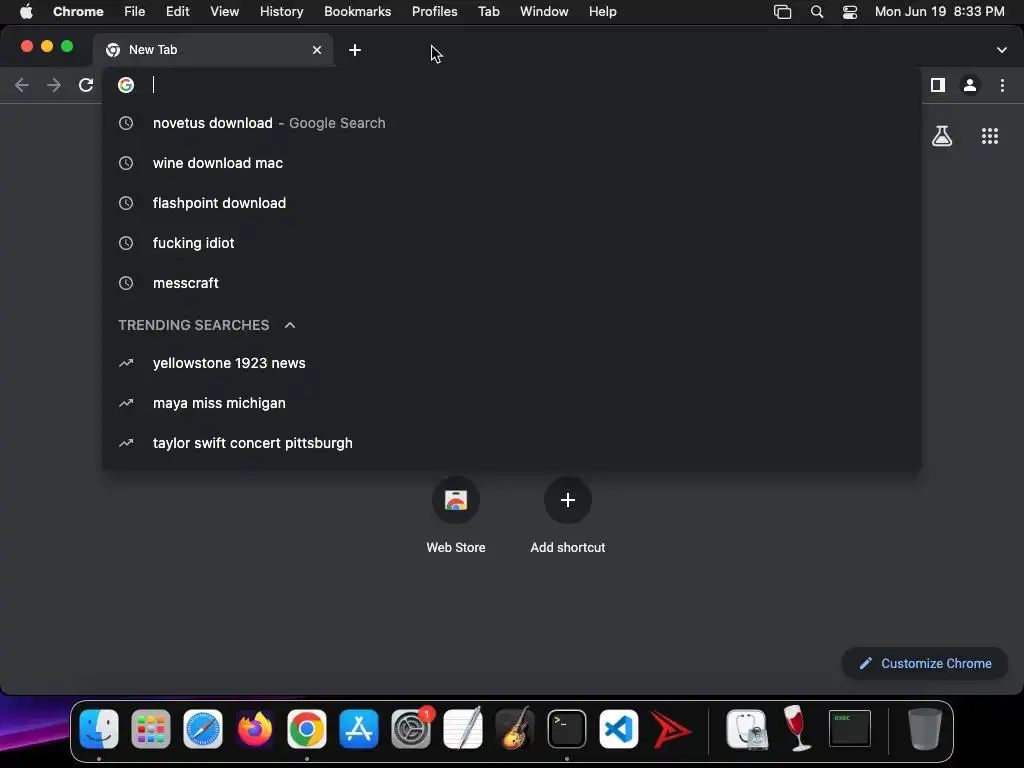The width and height of the screenshot is (1024, 768).
Task: Click the Add shortcut button
Action: [568, 515]
